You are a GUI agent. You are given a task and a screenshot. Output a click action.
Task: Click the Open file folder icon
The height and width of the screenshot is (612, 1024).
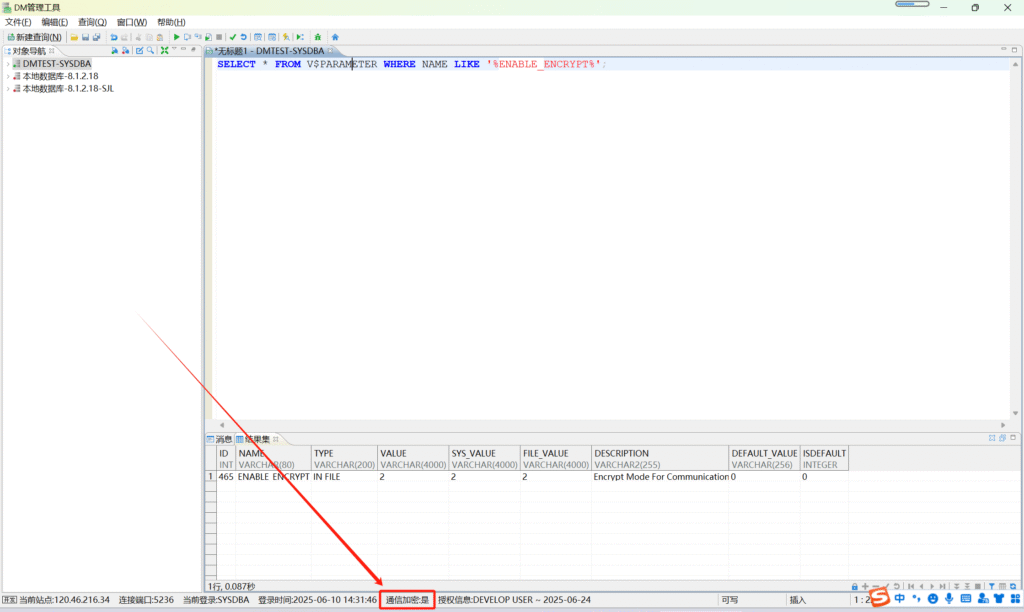tap(74, 37)
